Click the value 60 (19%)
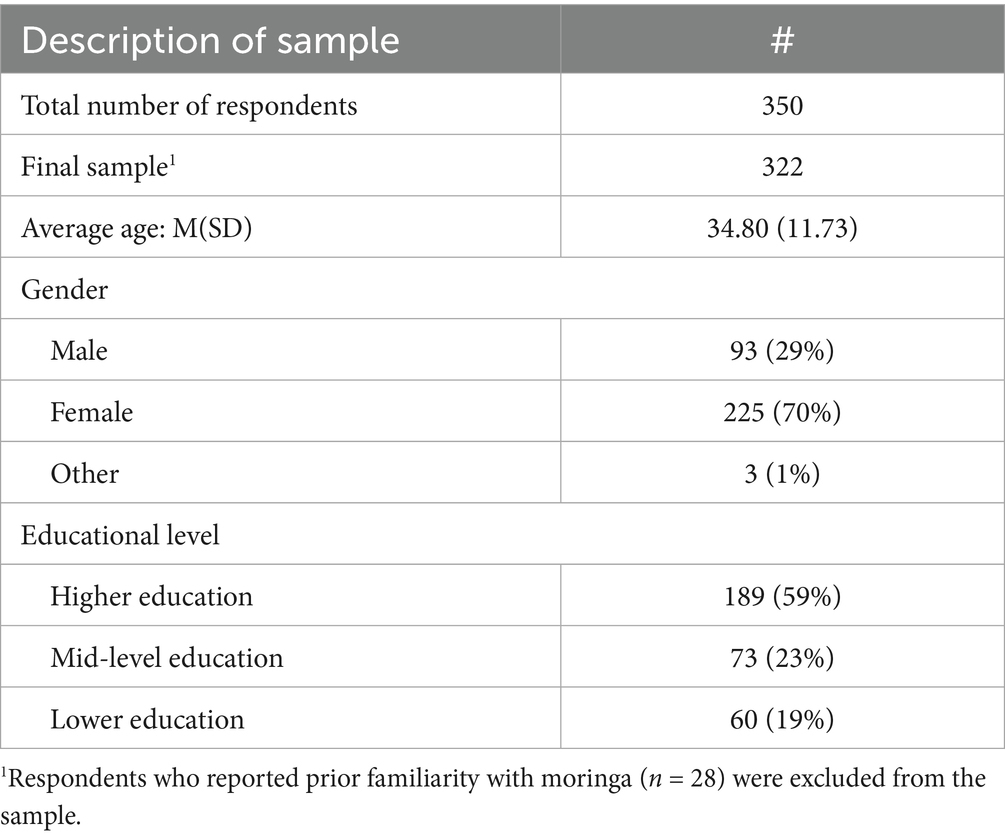1005x838 pixels. pyautogui.click(x=782, y=718)
